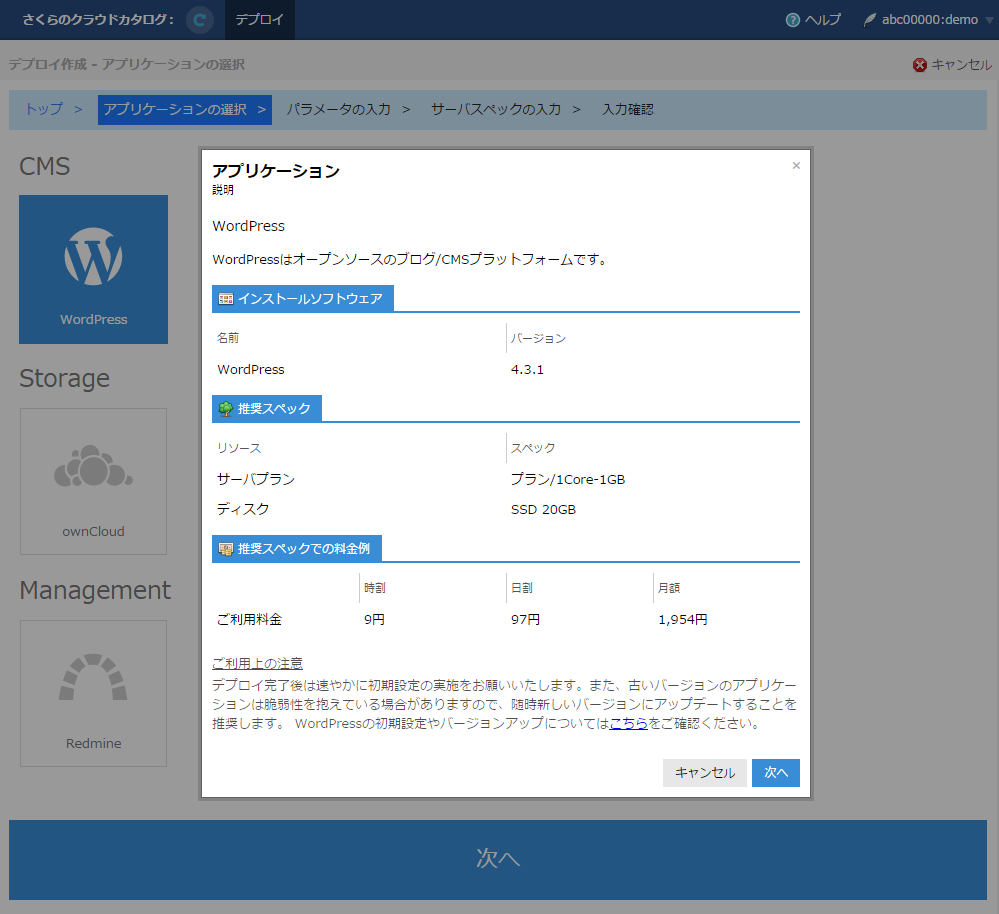Click the さくらのクラウドカタログ title text

pos(98,20)
